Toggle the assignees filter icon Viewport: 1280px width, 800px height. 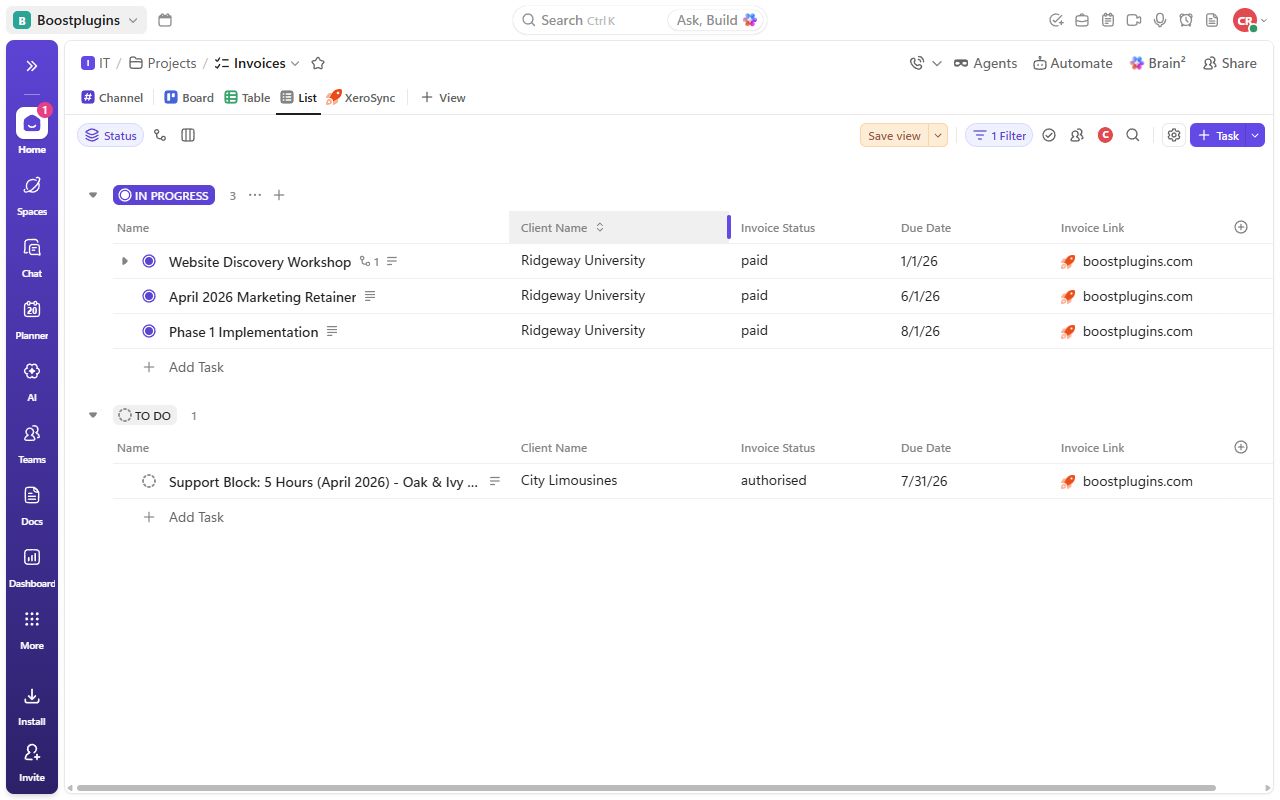(1077, 135)
